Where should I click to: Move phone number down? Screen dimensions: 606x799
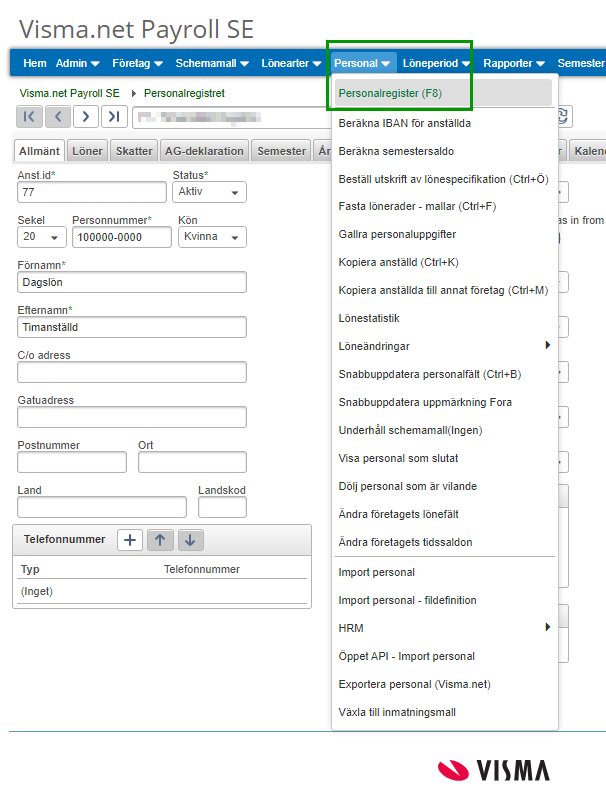pos(191,540)
